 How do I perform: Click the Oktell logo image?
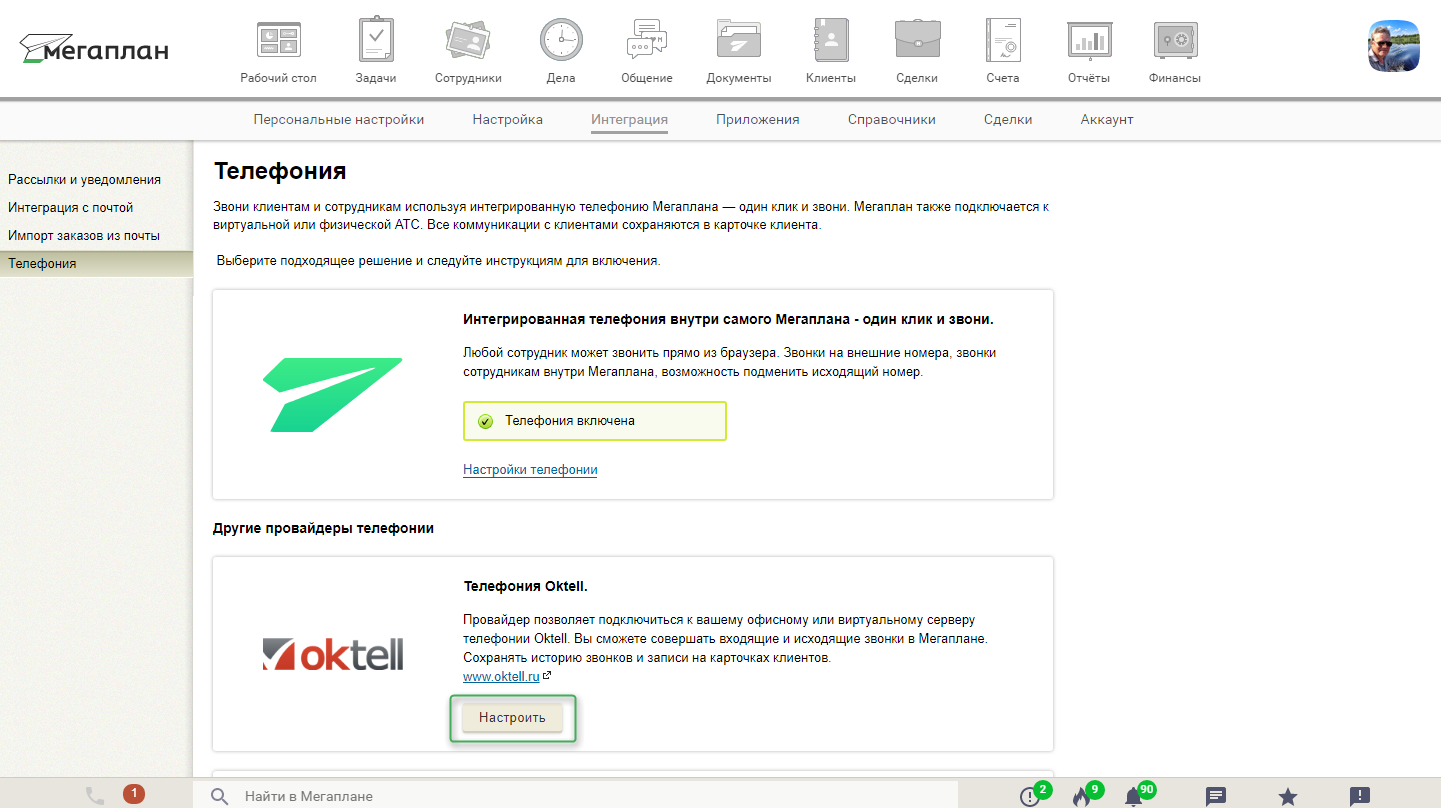[333, 654]
